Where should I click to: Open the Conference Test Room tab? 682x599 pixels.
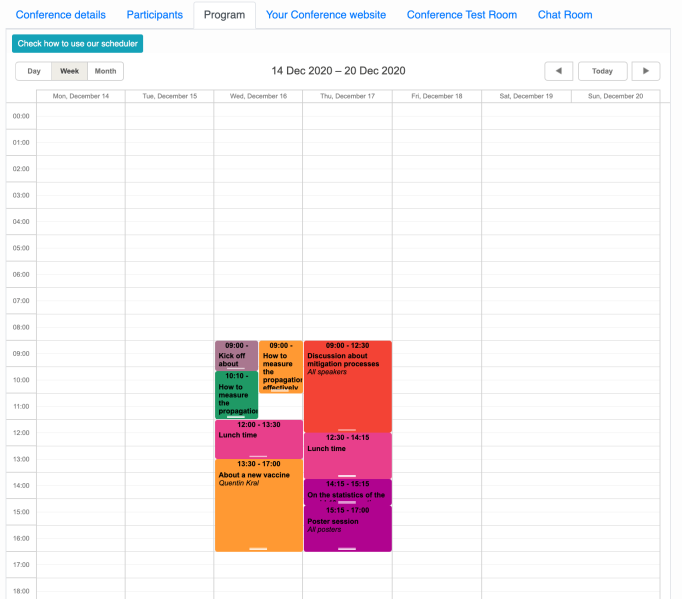click(x=462, y=15)
